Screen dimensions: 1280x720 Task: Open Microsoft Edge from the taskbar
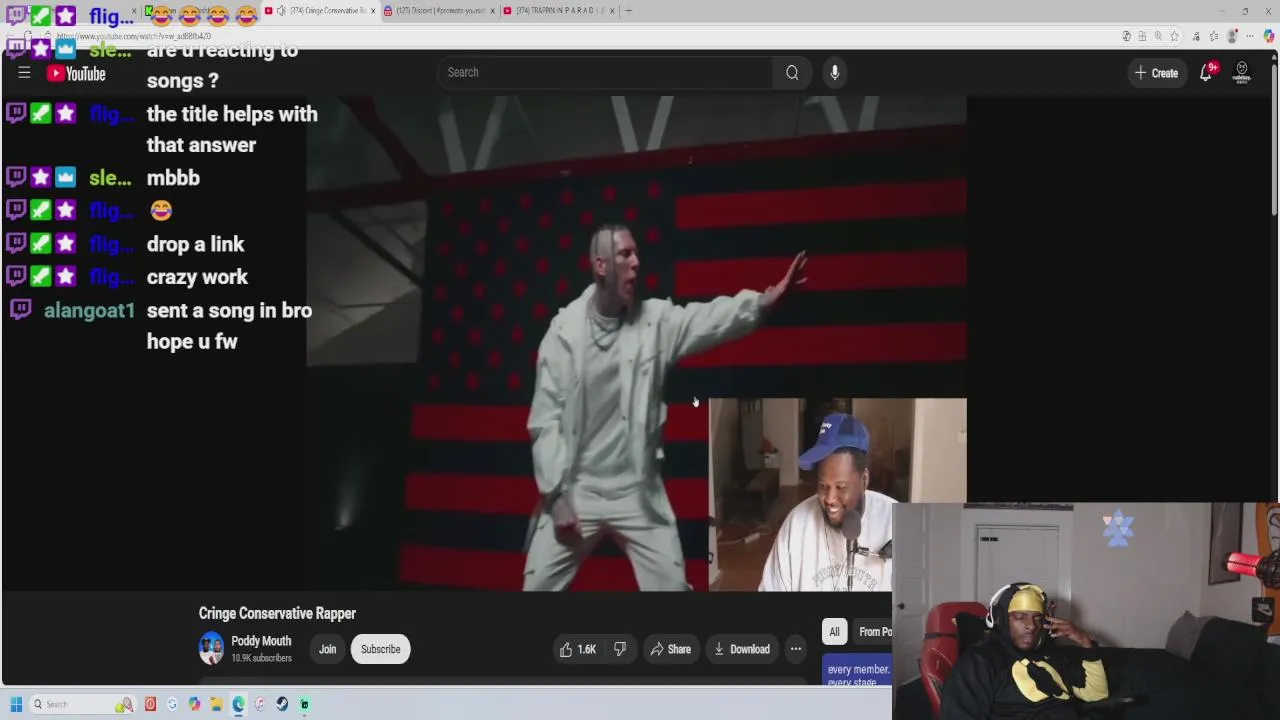coord(238,704)
